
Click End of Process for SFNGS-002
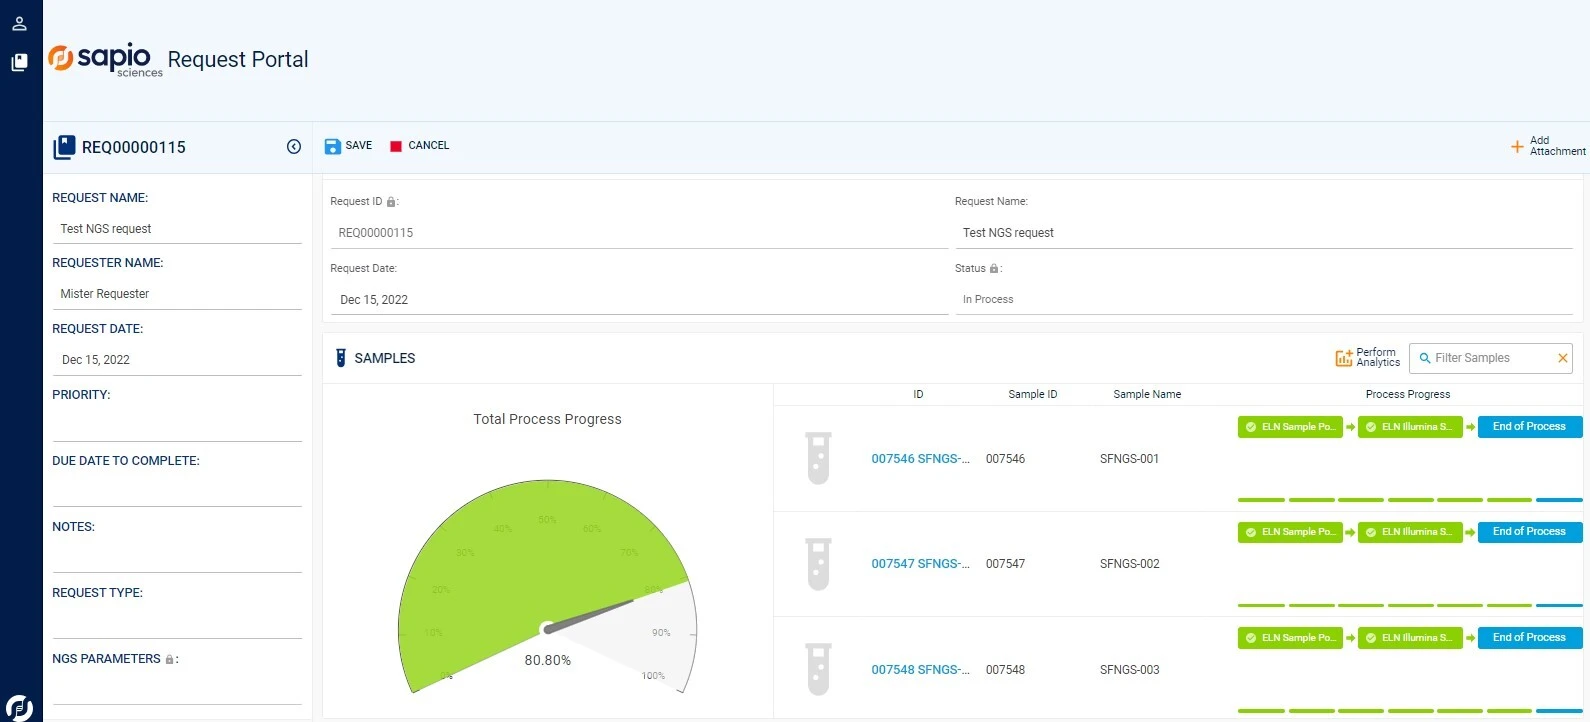pyautogui.click(x=1530, y=532)
